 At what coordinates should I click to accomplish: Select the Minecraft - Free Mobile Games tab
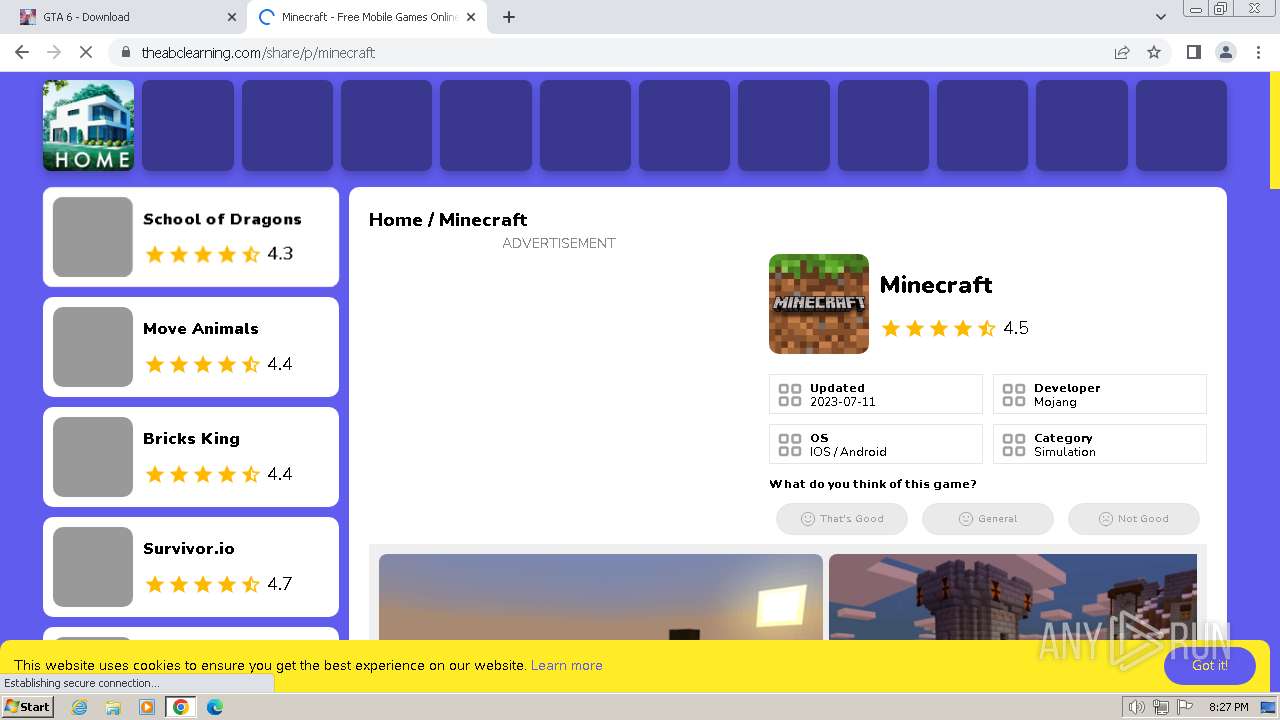pyautogui.click(x=368, y=17)
